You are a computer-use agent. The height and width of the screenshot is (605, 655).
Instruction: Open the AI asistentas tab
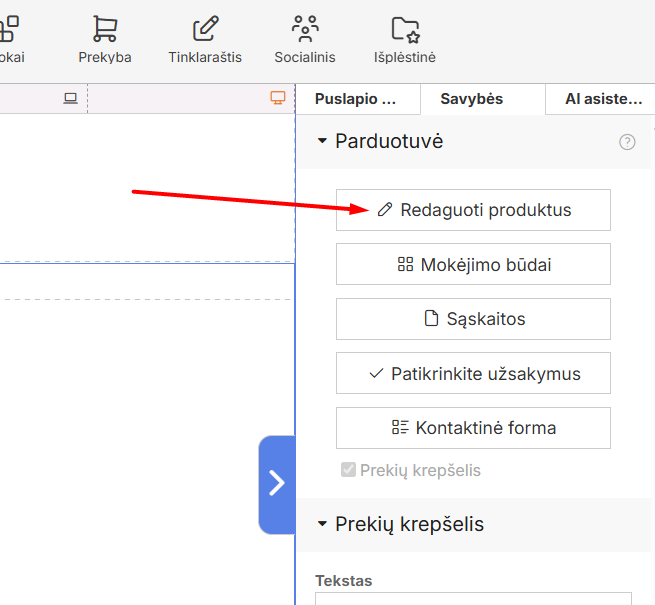[x=604, y=99]
